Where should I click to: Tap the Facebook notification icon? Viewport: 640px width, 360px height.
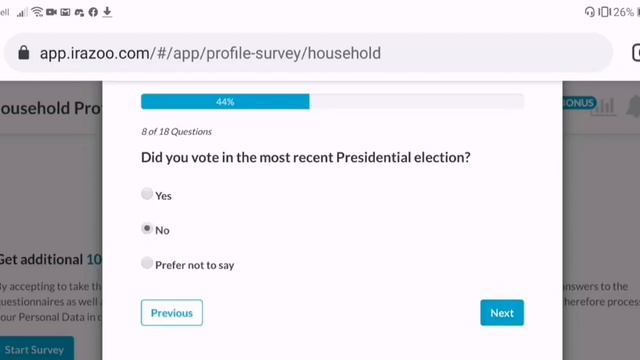click(93, 12)
